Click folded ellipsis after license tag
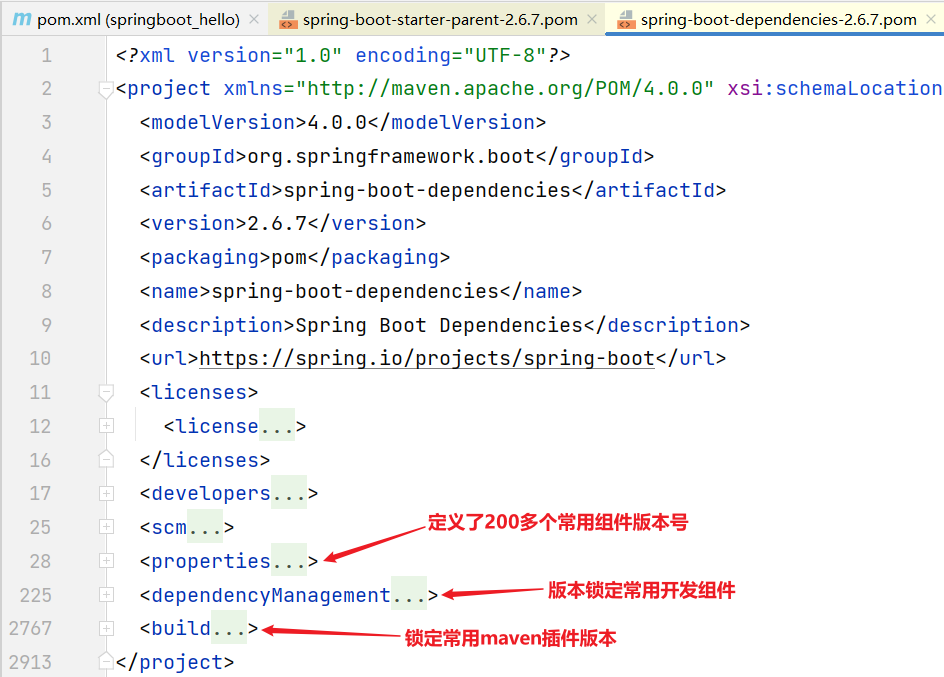 277,426
